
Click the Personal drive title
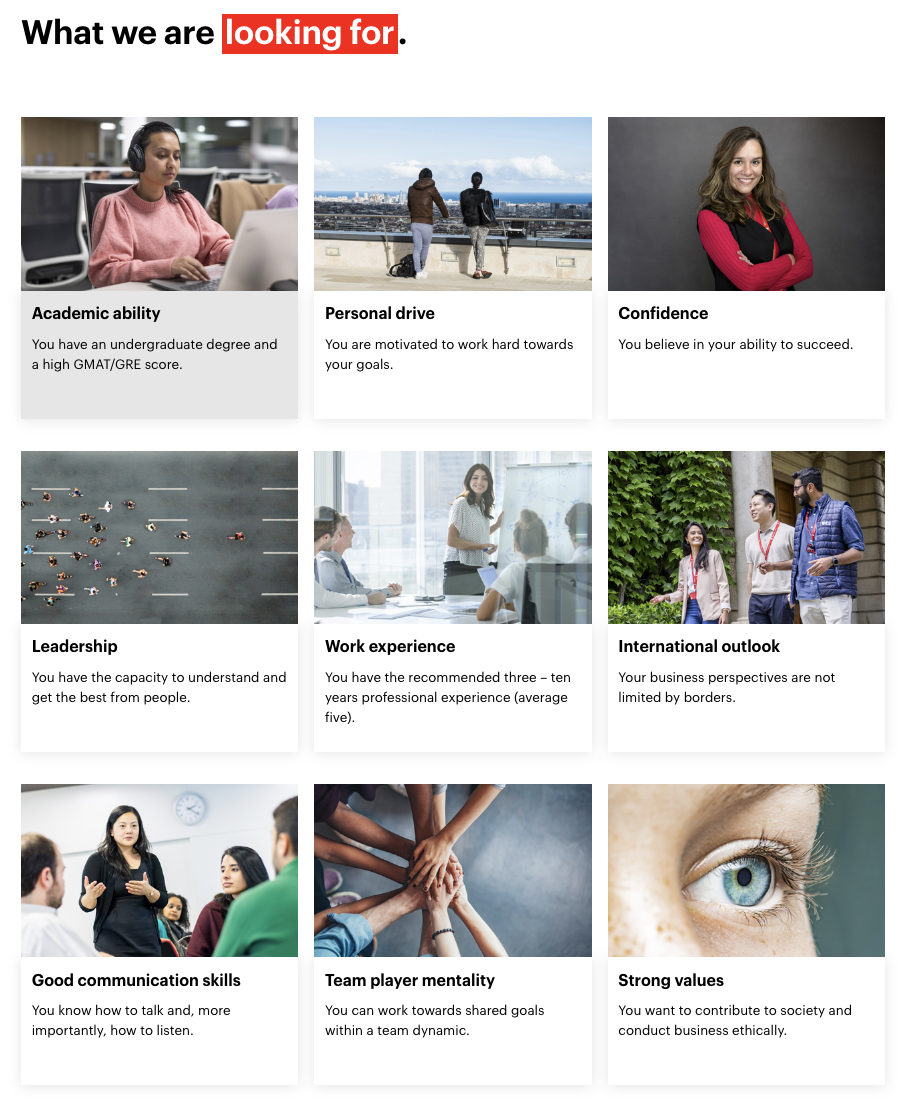pos(380,314)
